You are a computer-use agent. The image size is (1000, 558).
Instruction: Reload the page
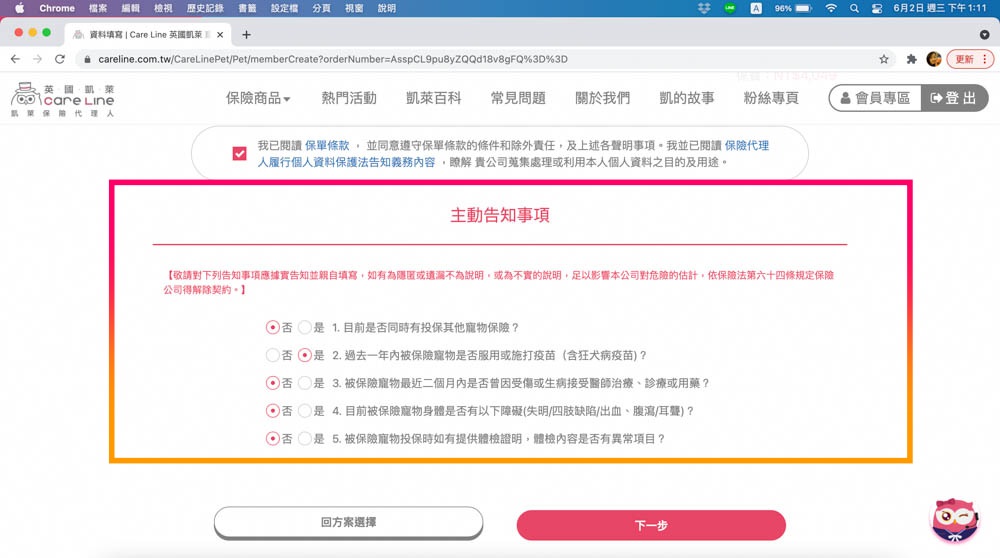(60, 59)
